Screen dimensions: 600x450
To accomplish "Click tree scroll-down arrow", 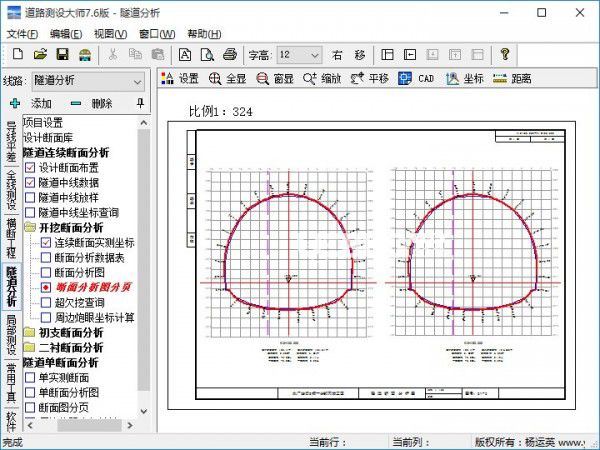I will click(x=144, y=411).
